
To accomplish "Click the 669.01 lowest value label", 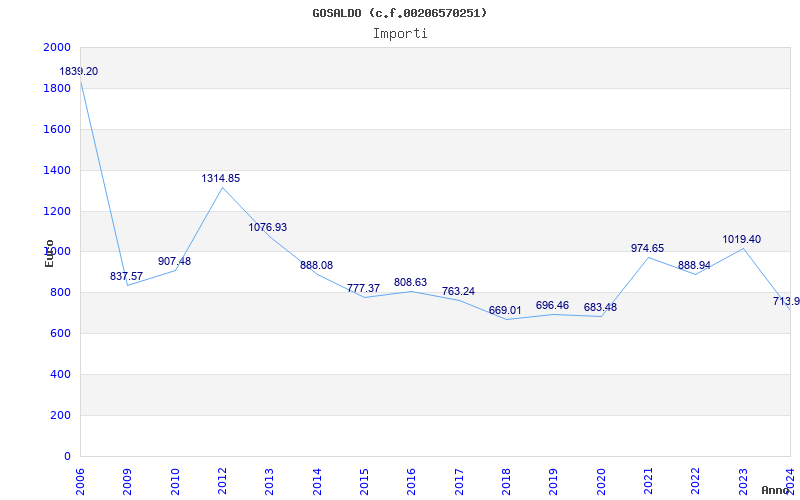I will pos(505,311).
